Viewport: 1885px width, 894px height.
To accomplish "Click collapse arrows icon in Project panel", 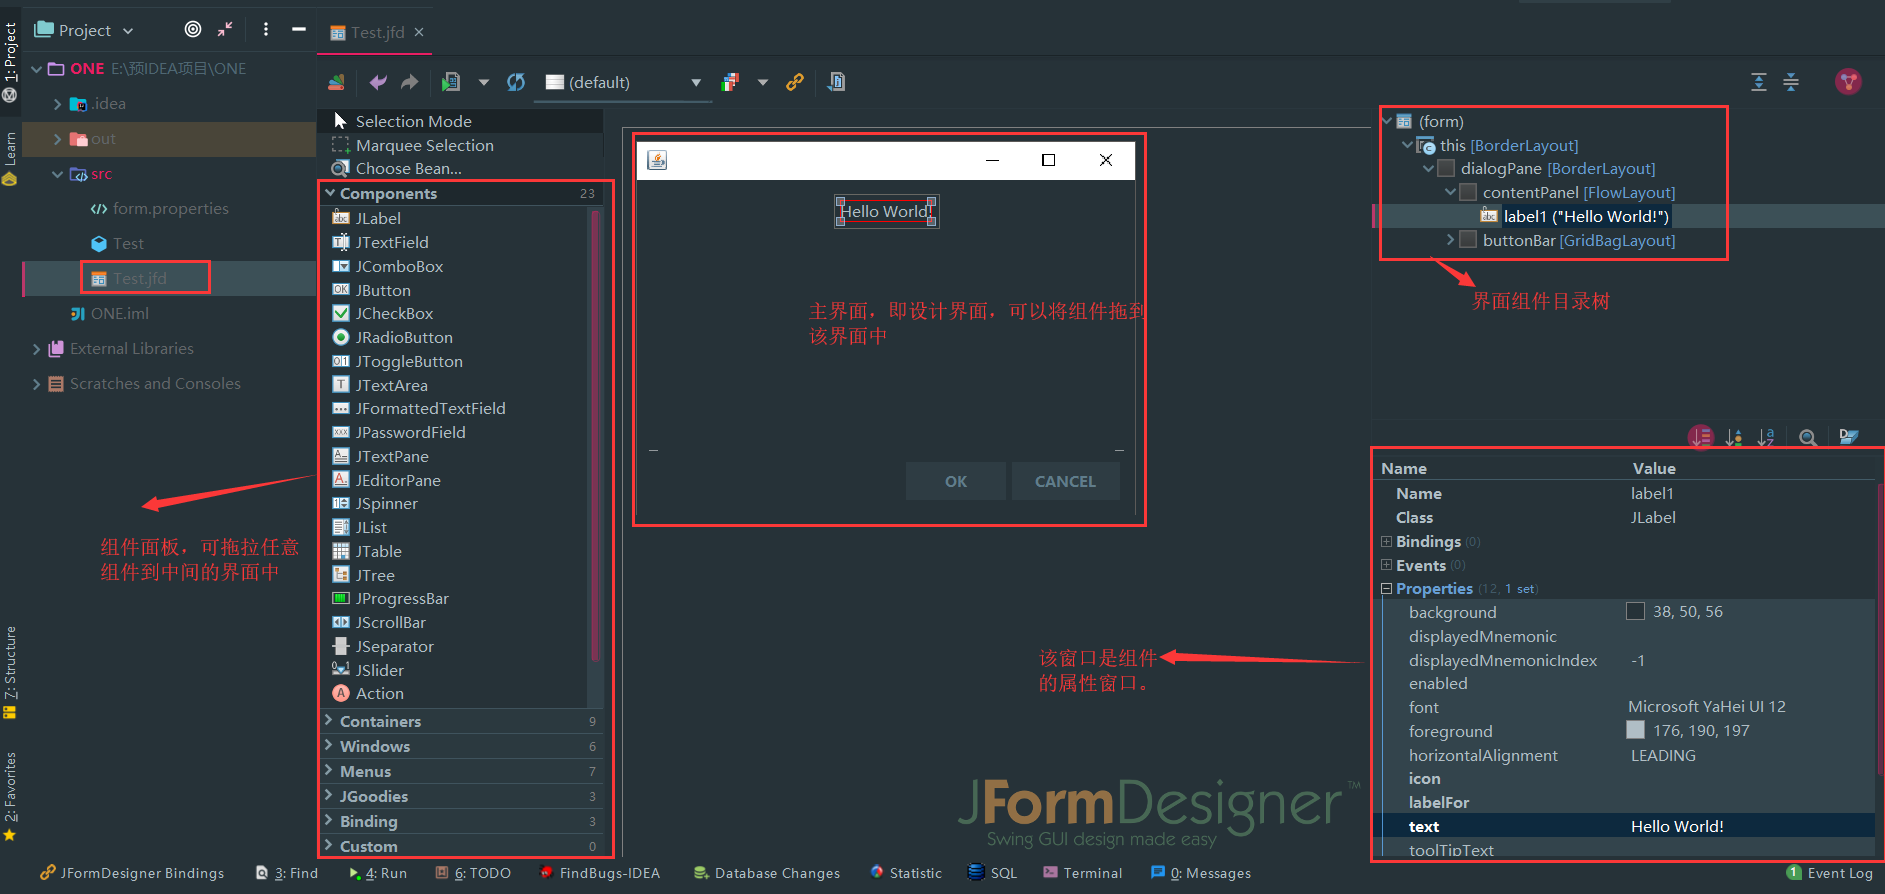I will click(225, 30).
